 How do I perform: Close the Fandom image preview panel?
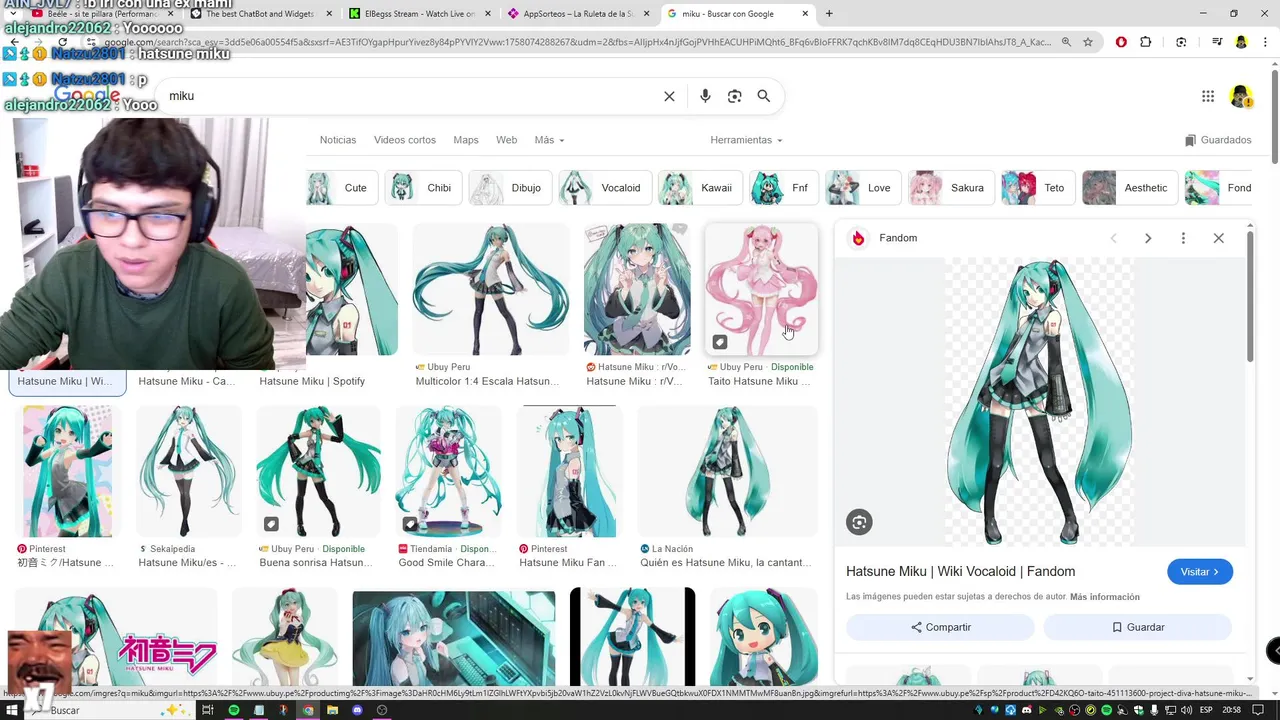tap(1218, 238)
